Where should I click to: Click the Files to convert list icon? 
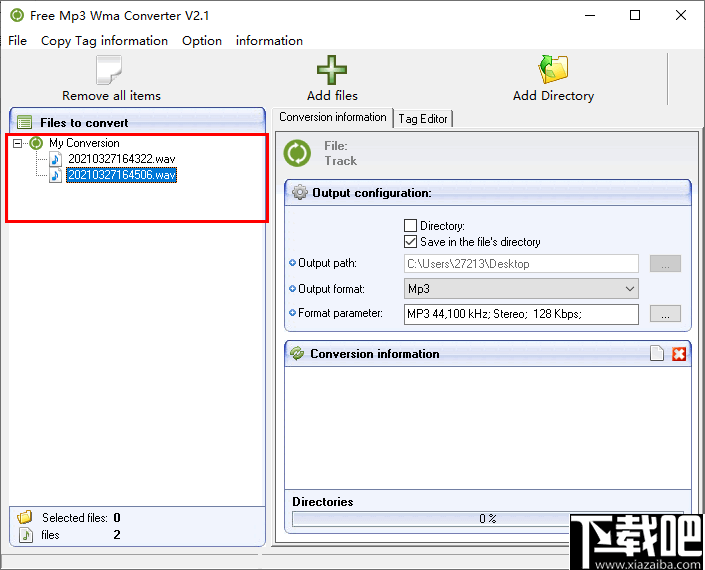tap(24, 122)
